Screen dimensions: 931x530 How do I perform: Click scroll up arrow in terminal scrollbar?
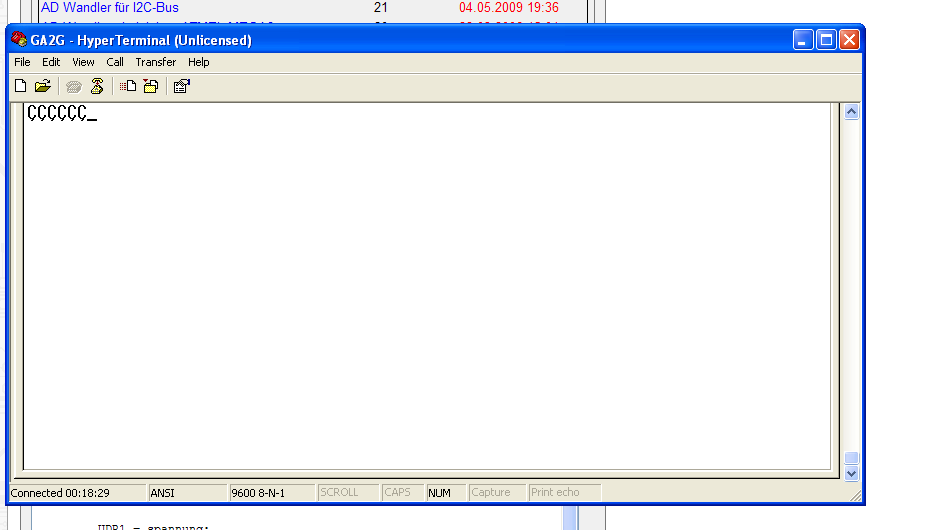click(x=851, y=112)
